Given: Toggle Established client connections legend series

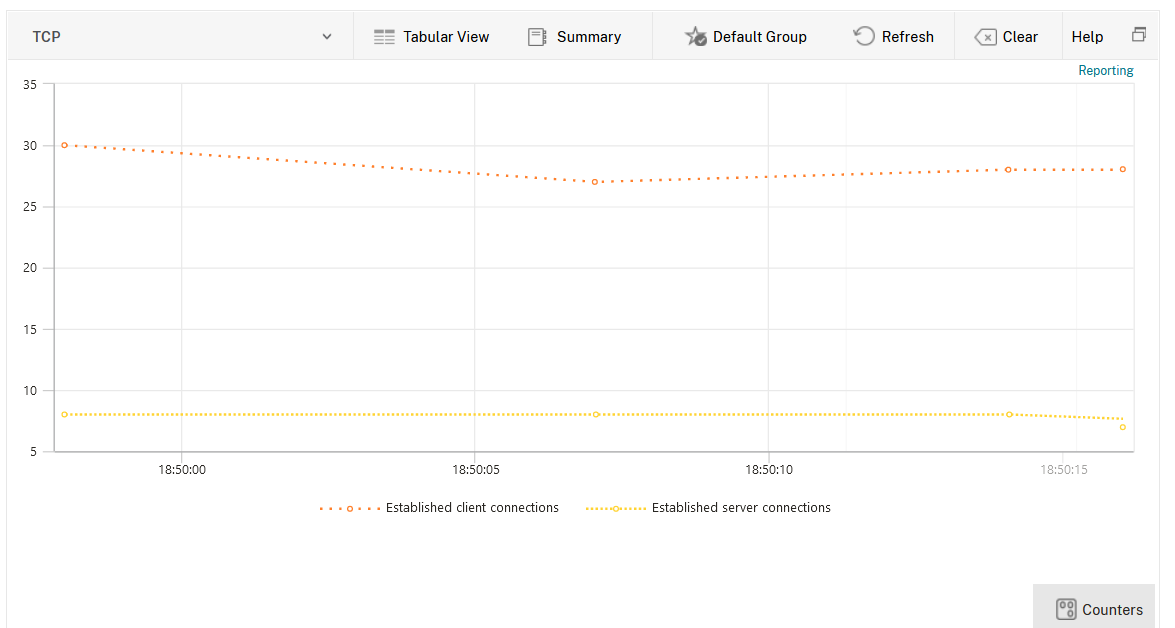Looking at the screenshot, I should pyautogui.click(x=472, y=508).
